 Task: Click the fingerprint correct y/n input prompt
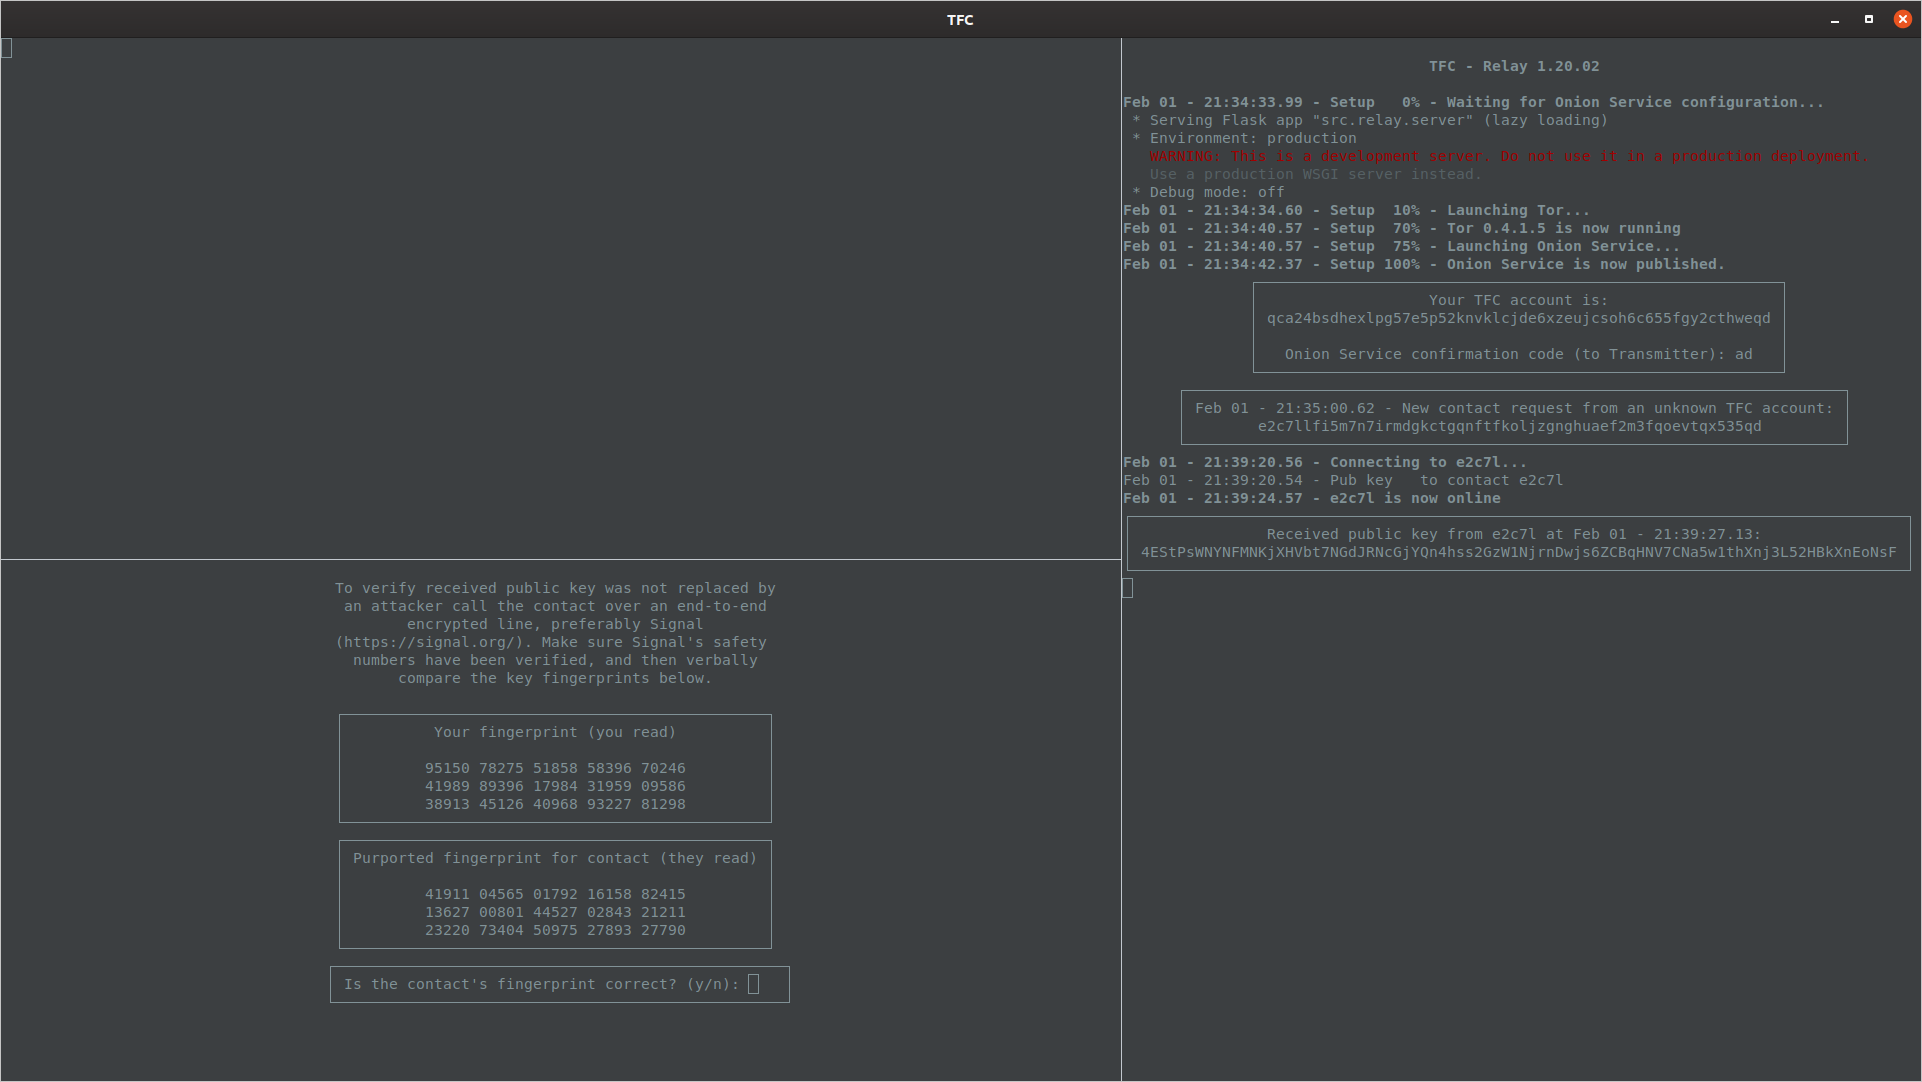pyautogui.click(x=753, y=984)
